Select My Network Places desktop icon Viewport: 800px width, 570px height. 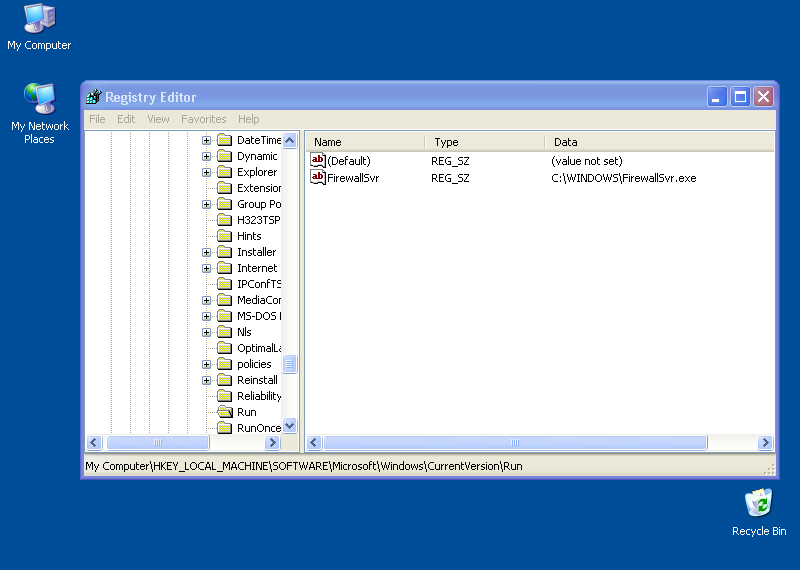tap(39, 99)
